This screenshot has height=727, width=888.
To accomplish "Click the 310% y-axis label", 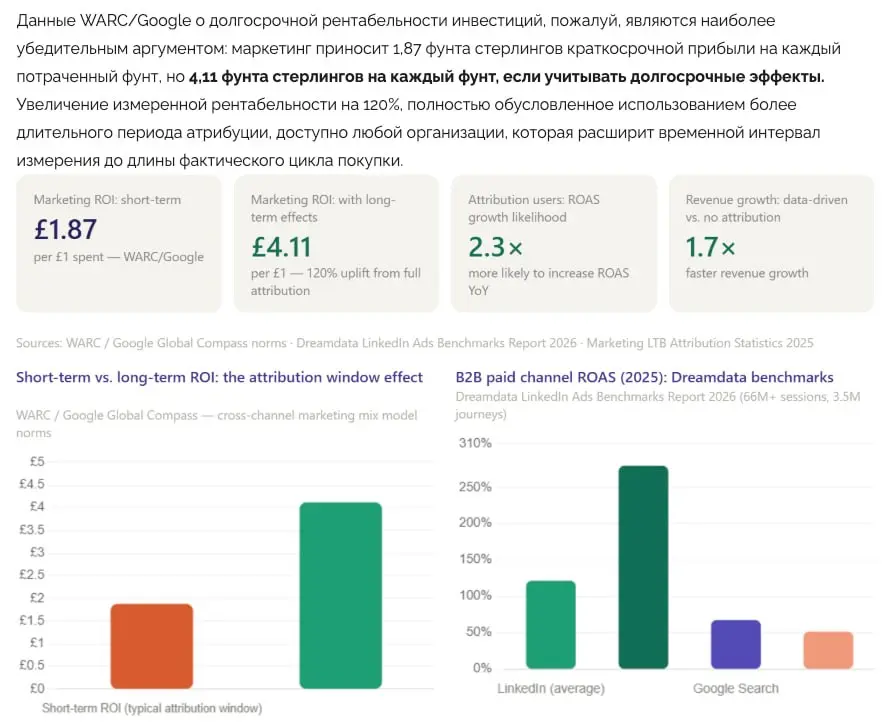I will pos(475,443).
